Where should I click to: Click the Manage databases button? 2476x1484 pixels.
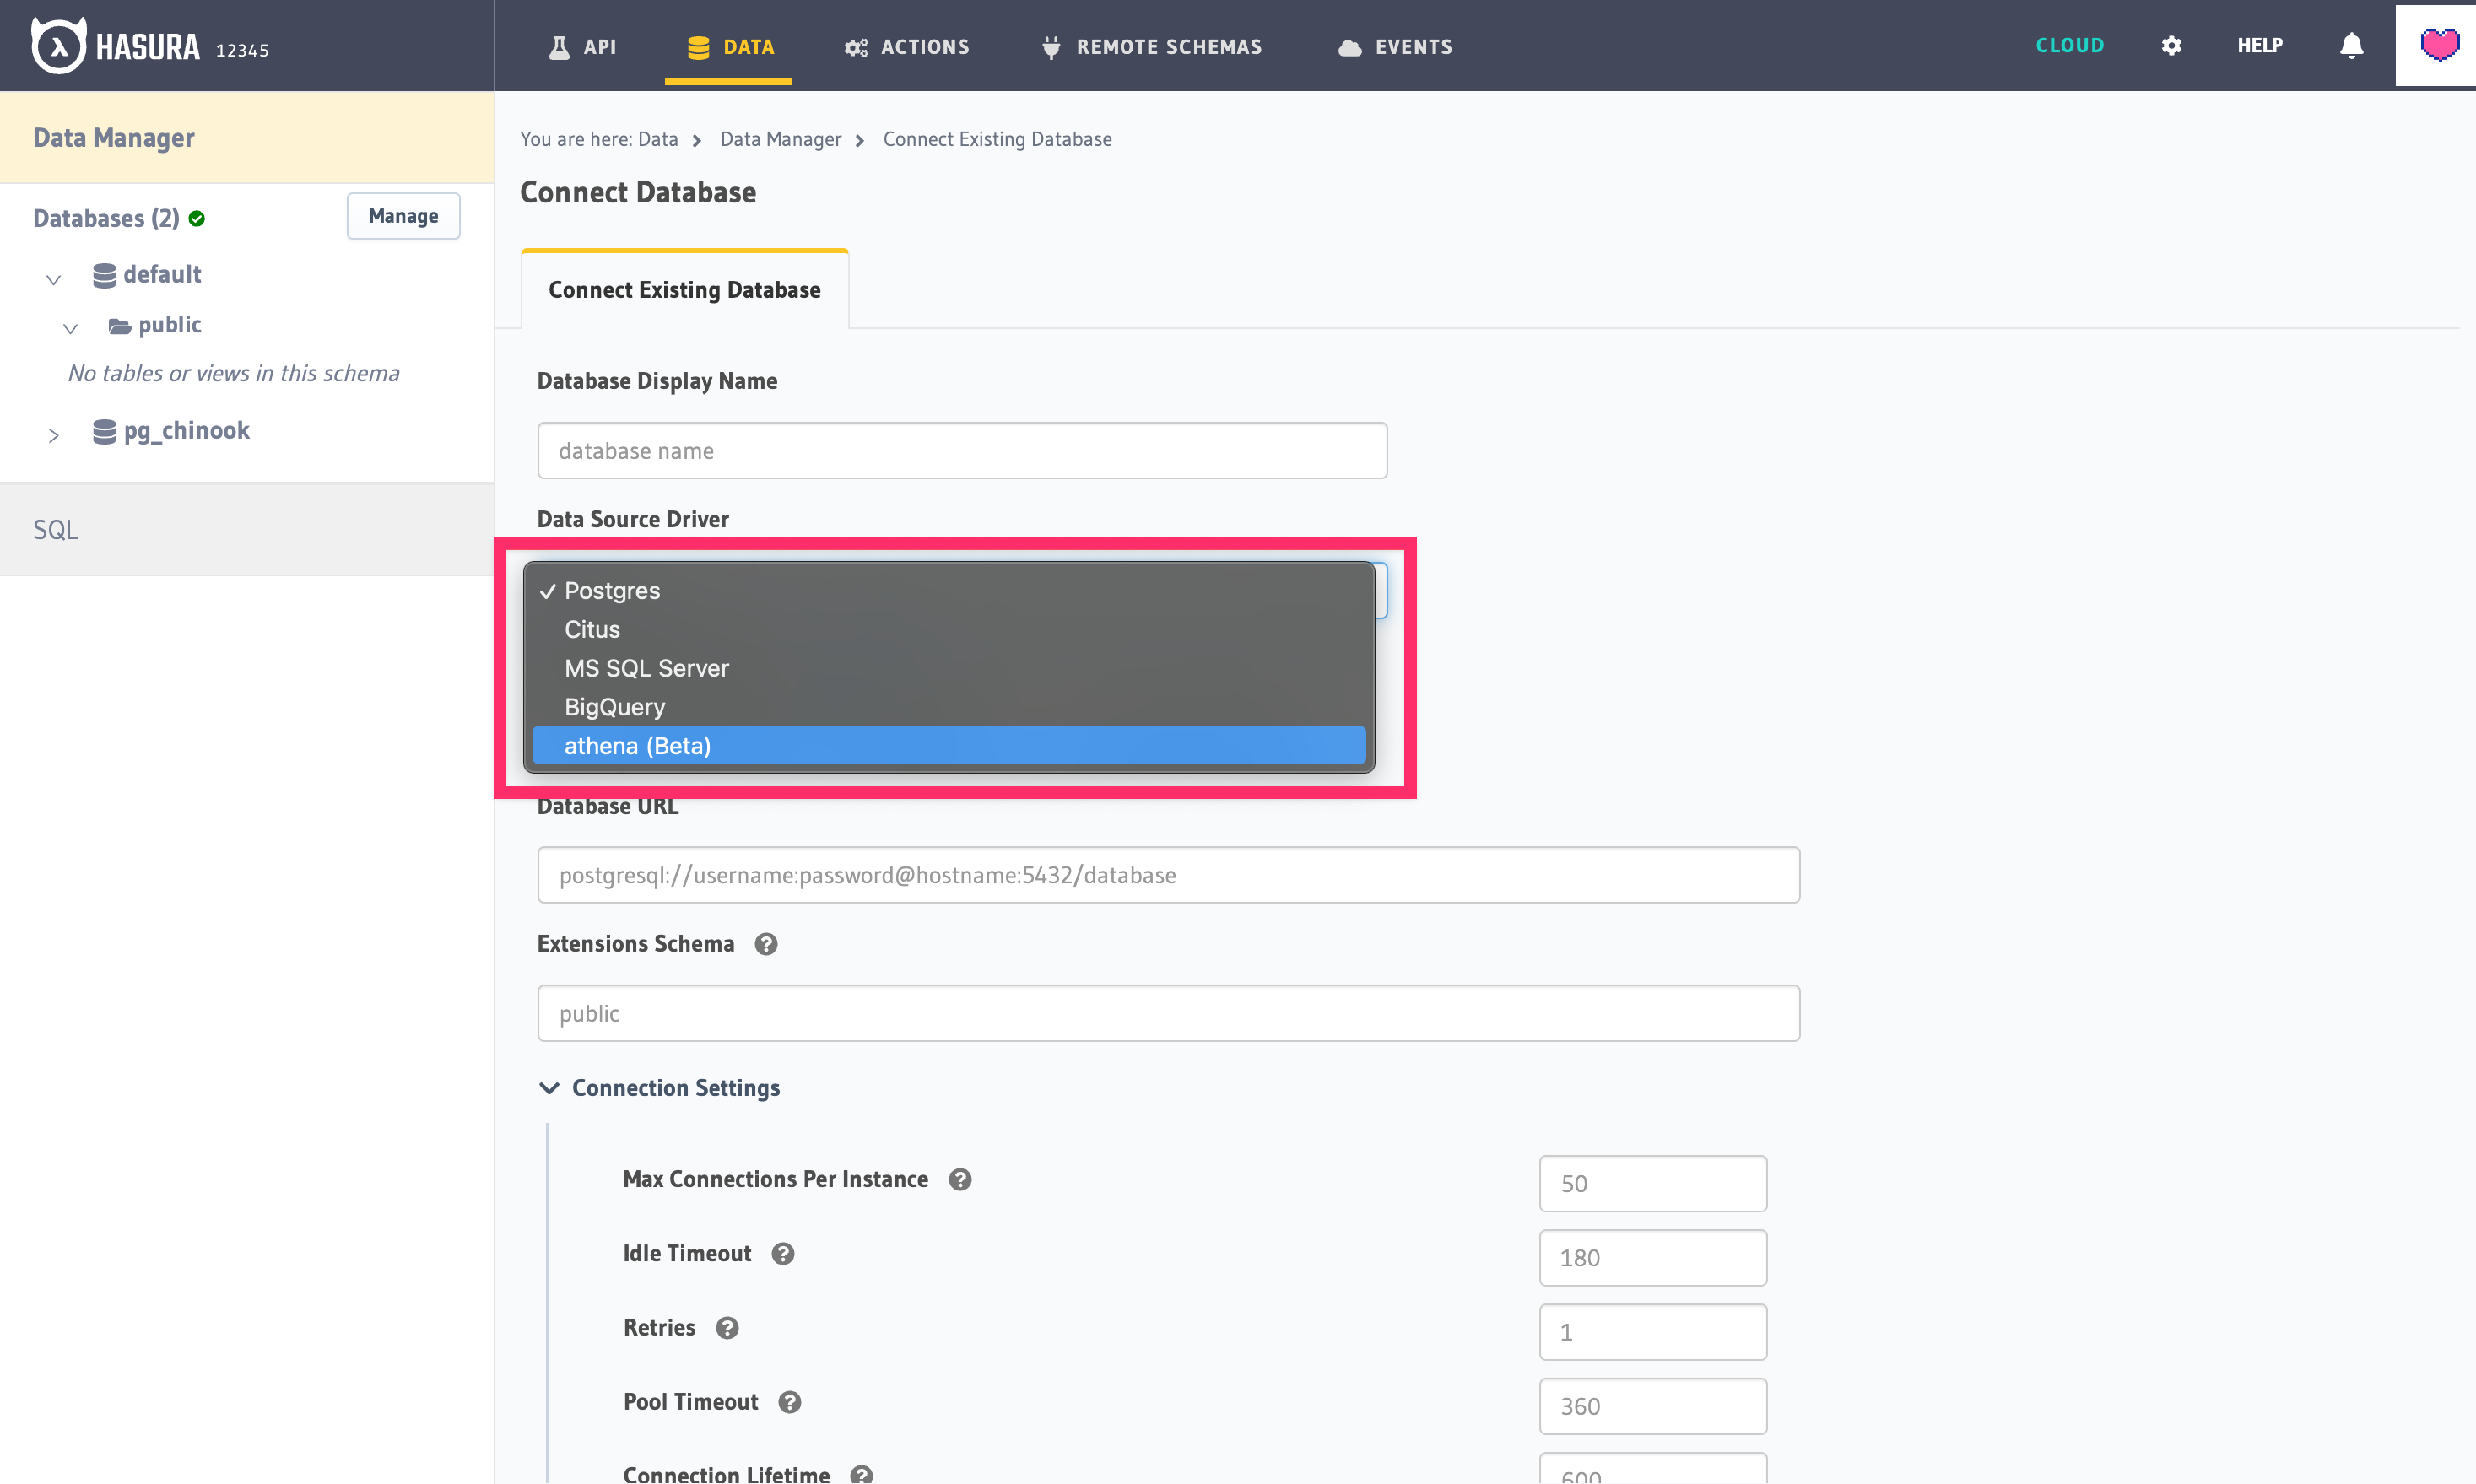[403, 215]
